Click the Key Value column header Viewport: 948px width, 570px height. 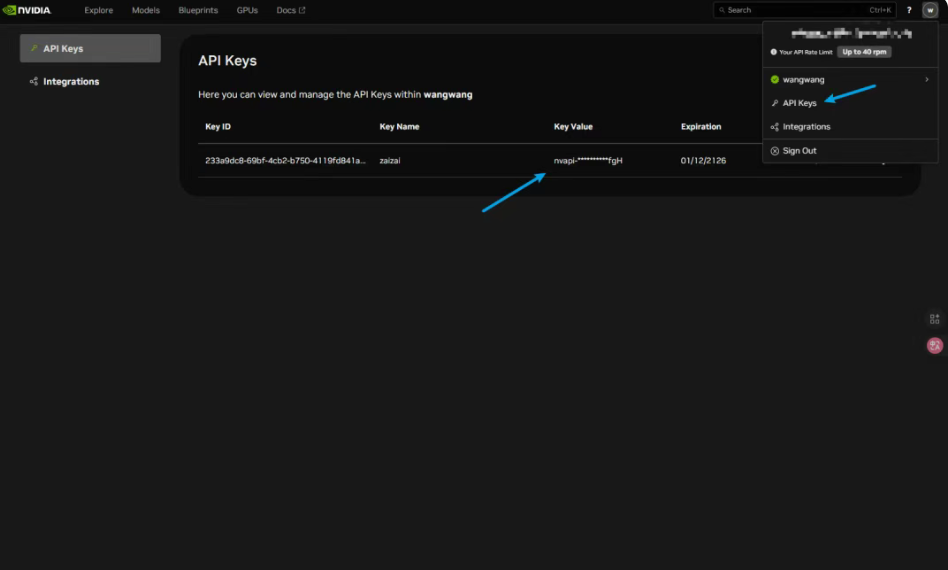coord(573,126)
